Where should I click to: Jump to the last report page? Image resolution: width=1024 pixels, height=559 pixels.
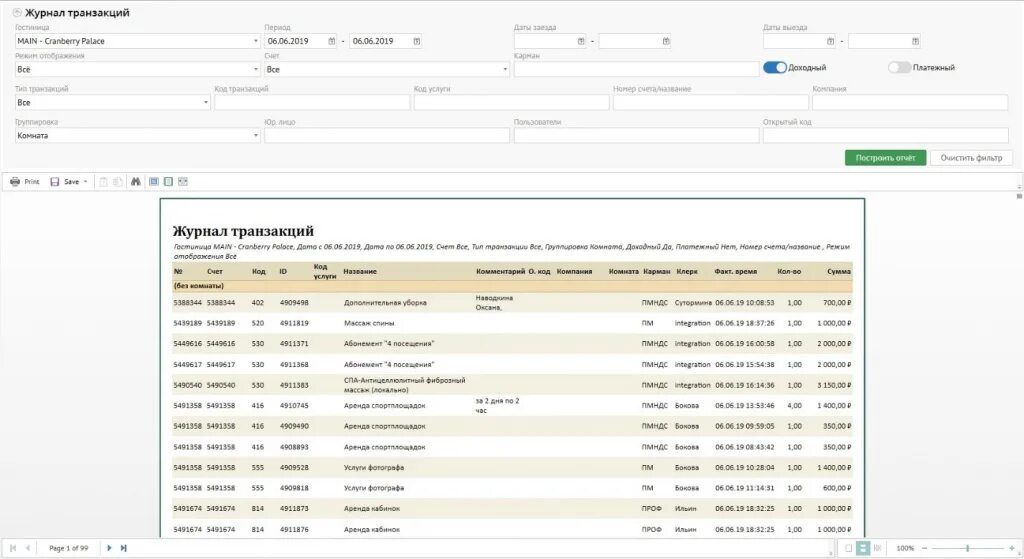click(x=123, y=548)
